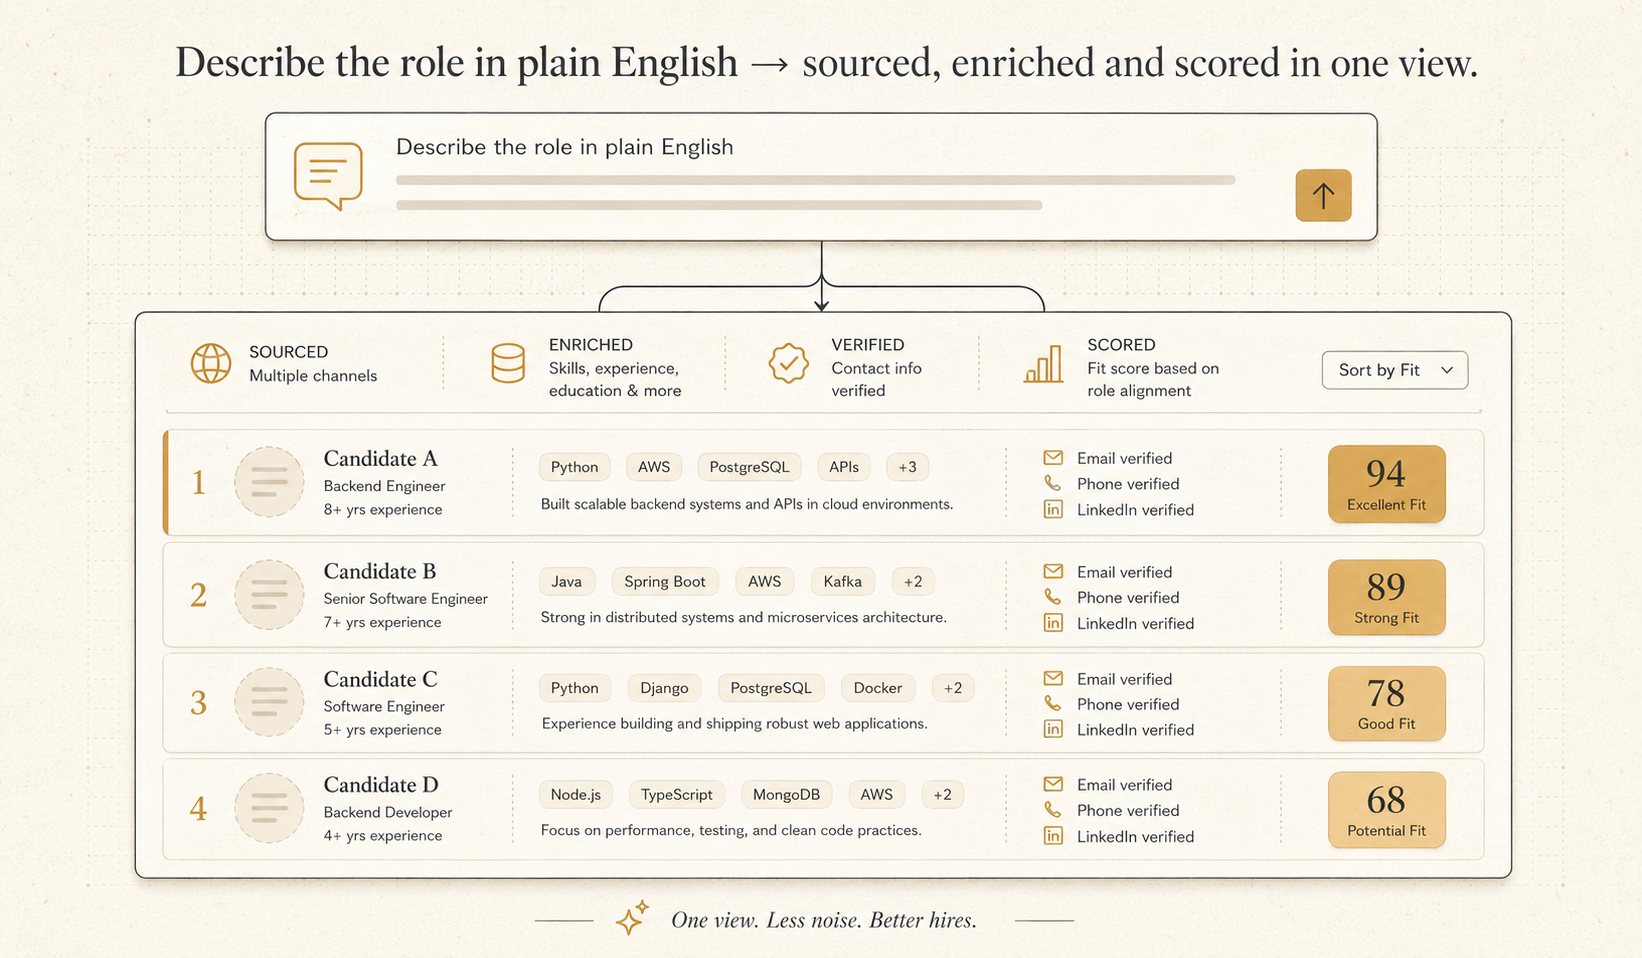The height and width of the screenshot is (958, 1642).
Task: Click Candidate D's email envelope icon
Action: coord(1053,785)
